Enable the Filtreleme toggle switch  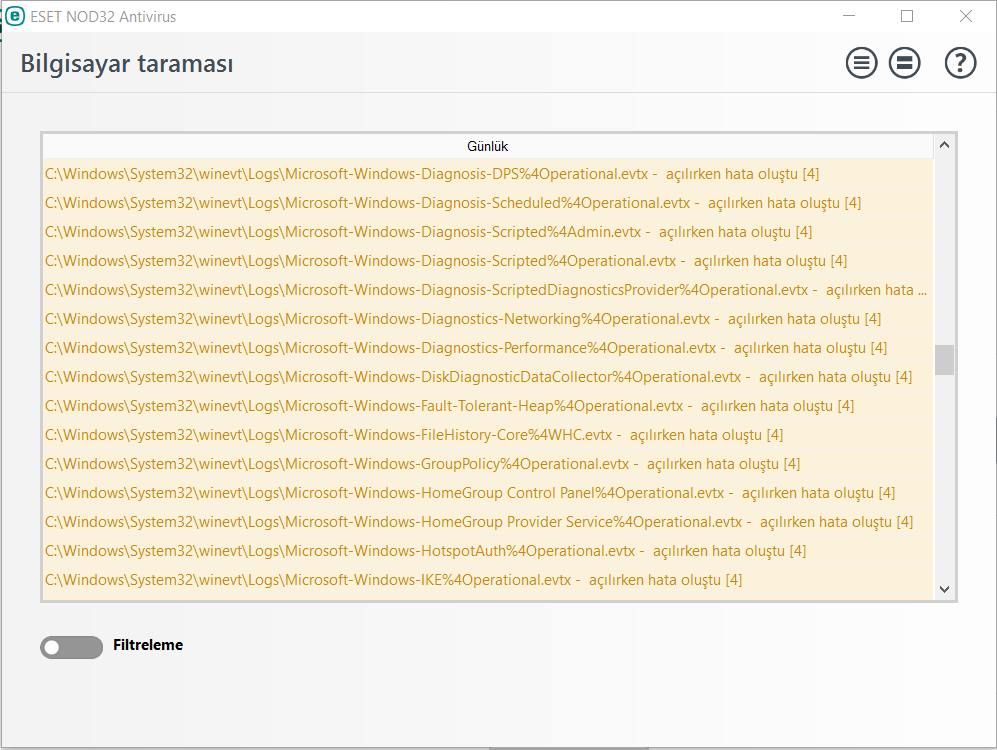[71, 647]
